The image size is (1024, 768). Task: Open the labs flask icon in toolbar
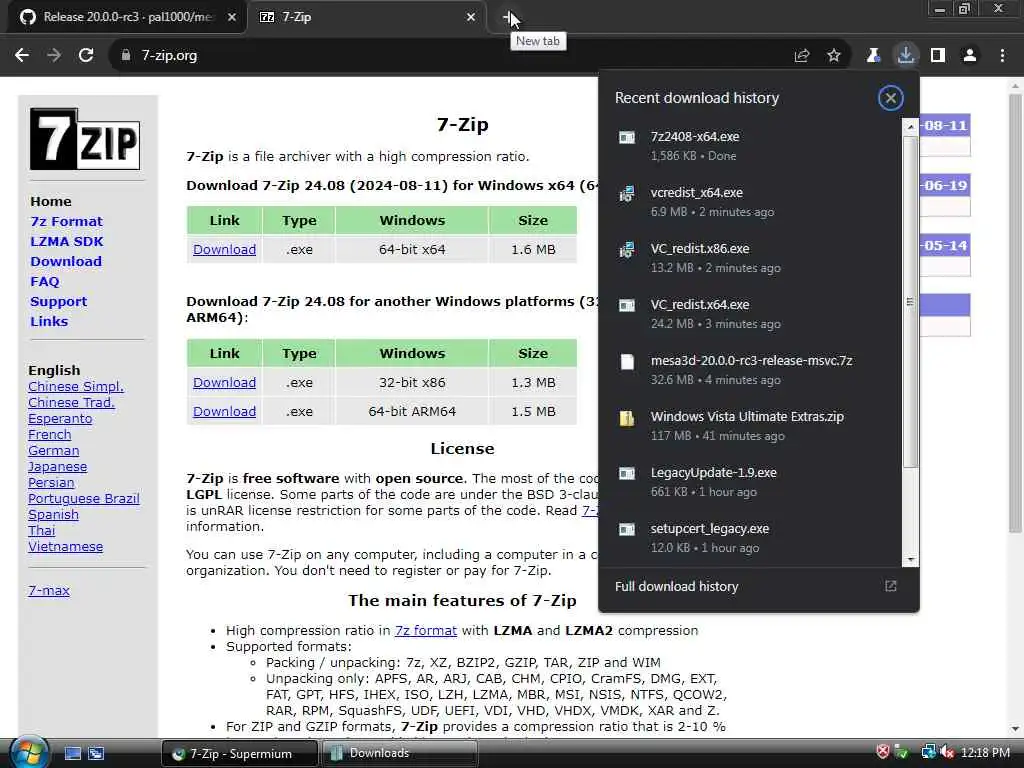(x=873, y=56)
